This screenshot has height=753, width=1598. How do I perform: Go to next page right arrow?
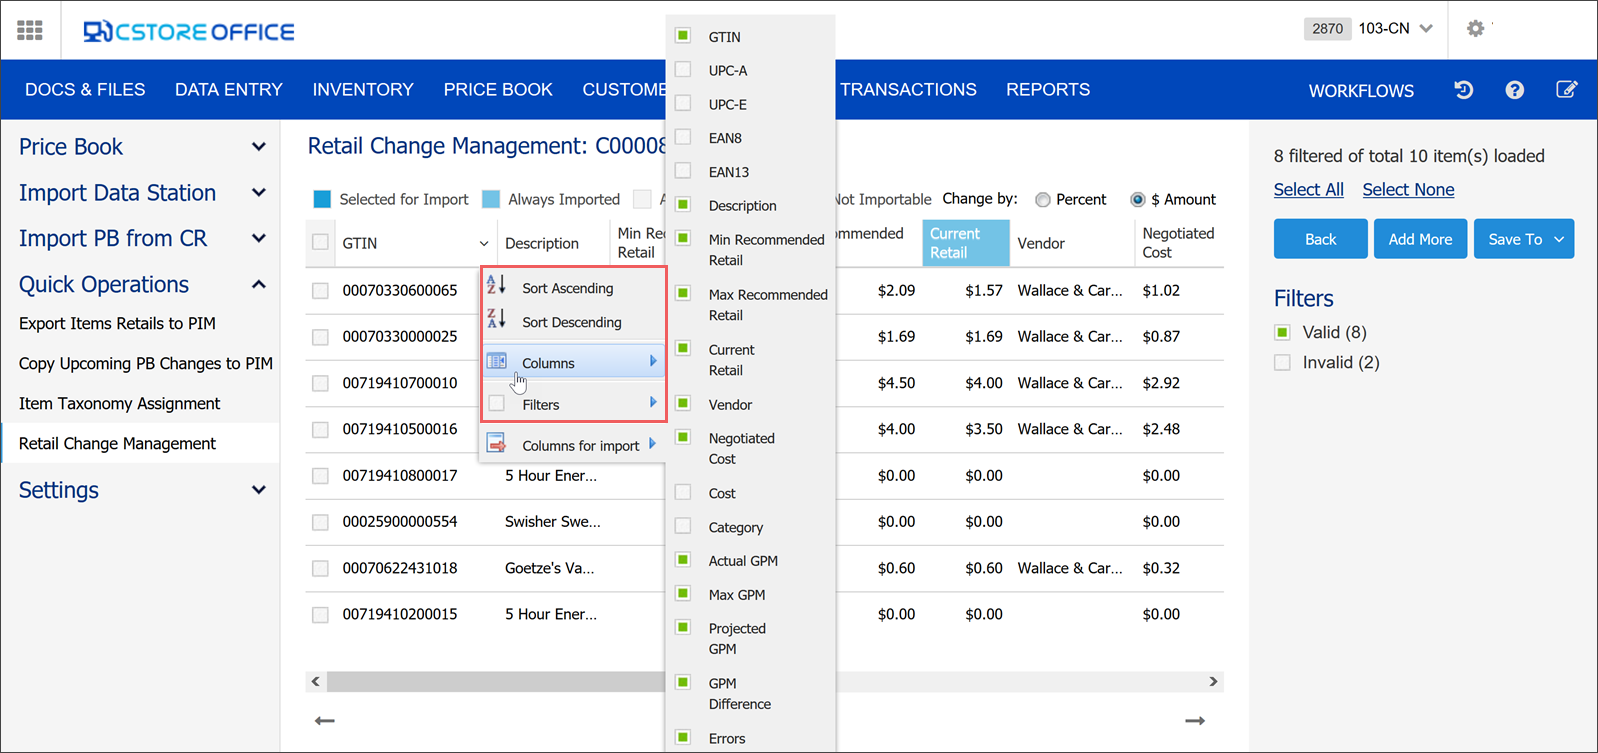pos(1195,721)
